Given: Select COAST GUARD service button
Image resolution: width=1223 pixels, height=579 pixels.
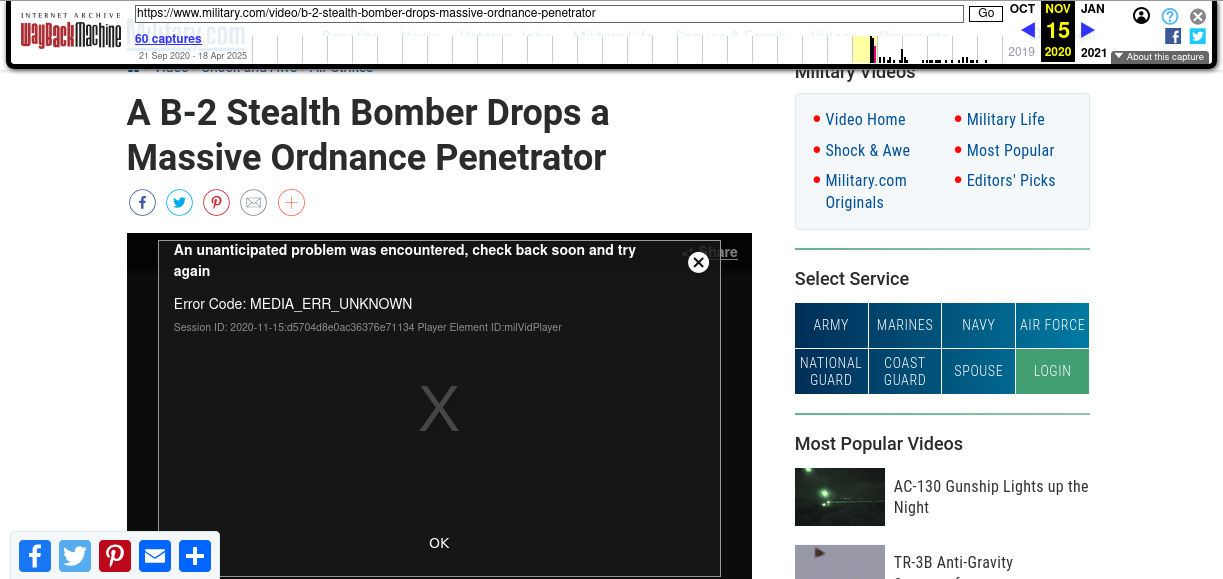Looking at the screenshot, I should coord(905,371).
